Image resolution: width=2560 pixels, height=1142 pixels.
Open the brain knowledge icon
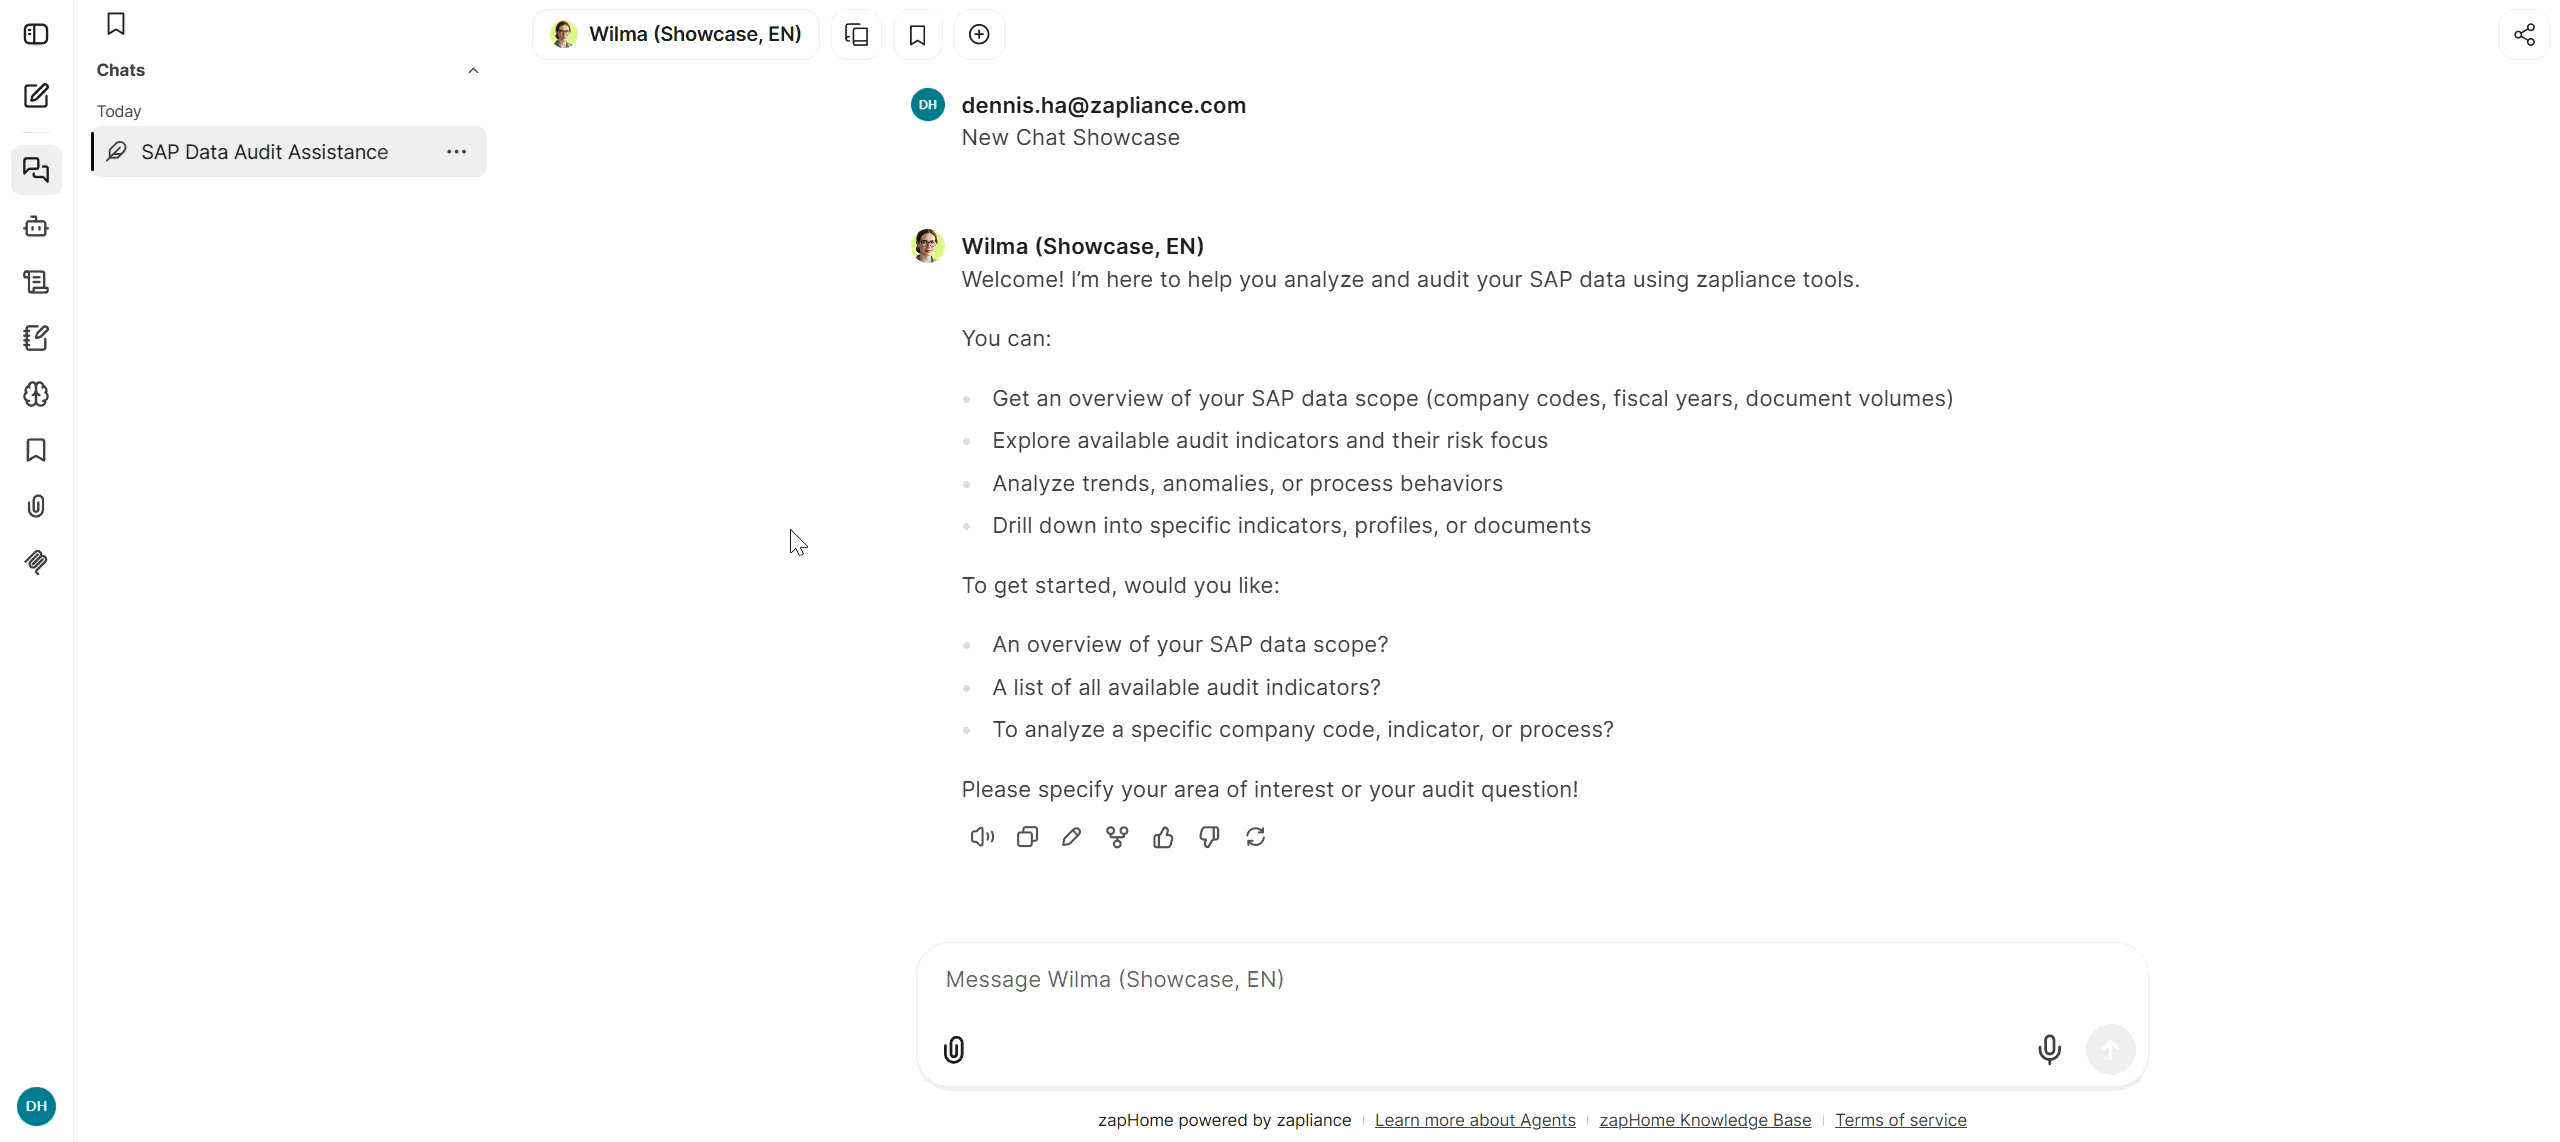click(36, 394)
